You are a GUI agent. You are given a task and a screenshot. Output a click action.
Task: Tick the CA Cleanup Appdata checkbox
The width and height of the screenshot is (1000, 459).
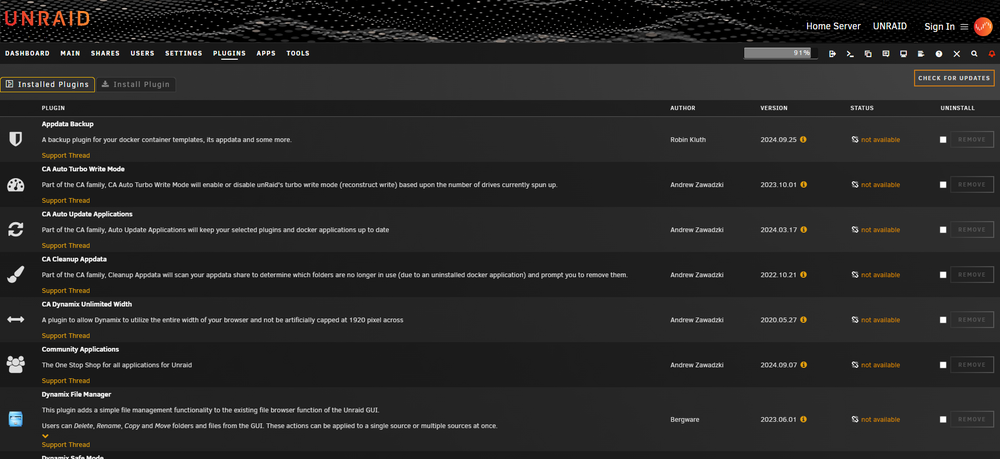tap(943, 275)
